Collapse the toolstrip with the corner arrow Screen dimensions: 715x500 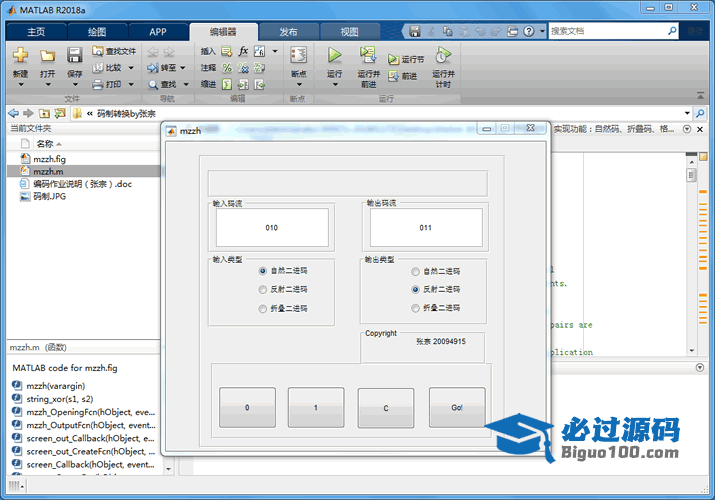point(700,95)
